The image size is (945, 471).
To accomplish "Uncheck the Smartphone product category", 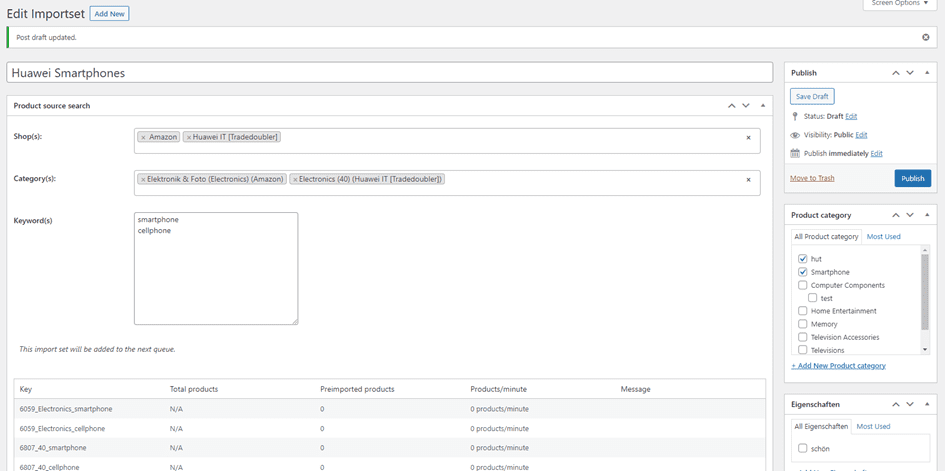I will 802,272.
